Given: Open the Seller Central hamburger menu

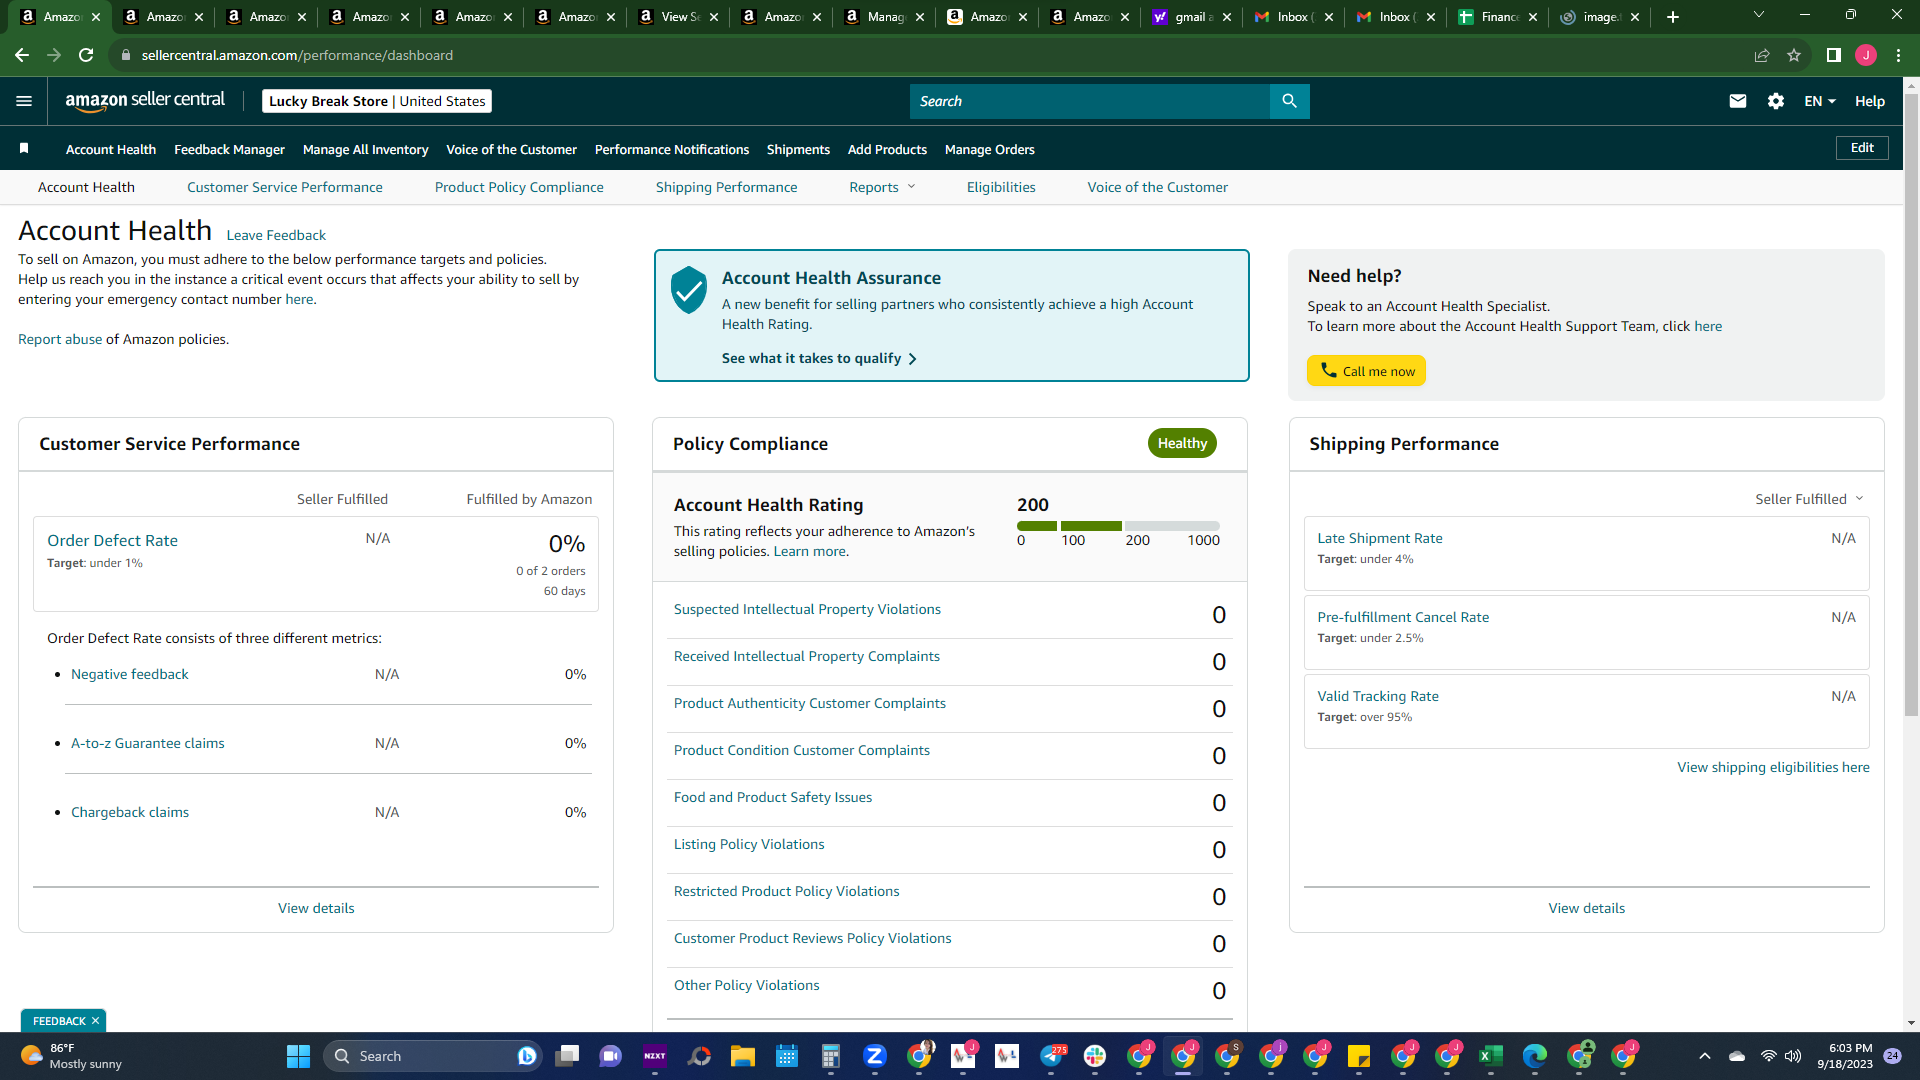Looking at the screenshot, I should coord(24,101).
